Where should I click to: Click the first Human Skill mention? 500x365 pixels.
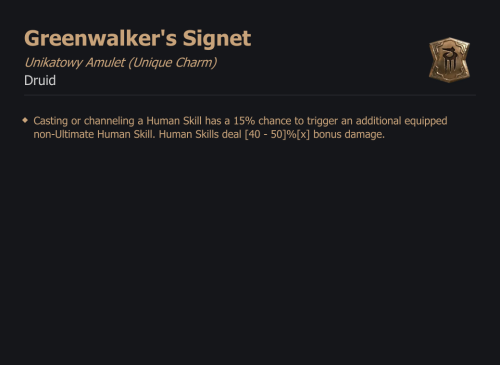click(x=174, y=121)
